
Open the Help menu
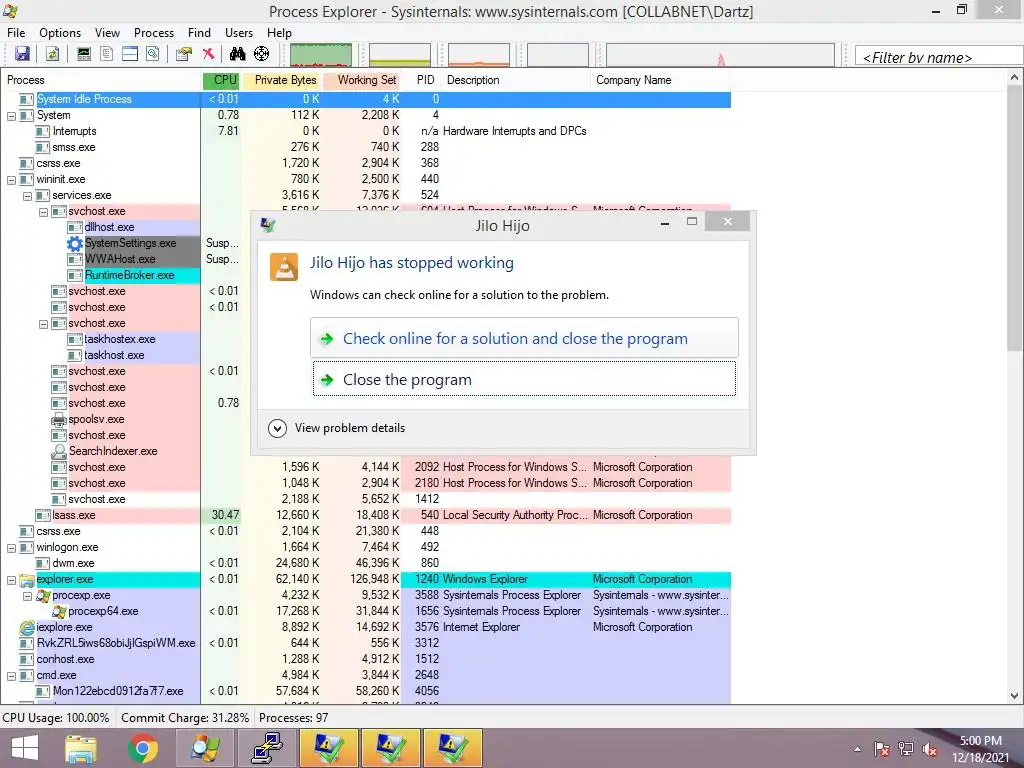coord(279,33)
